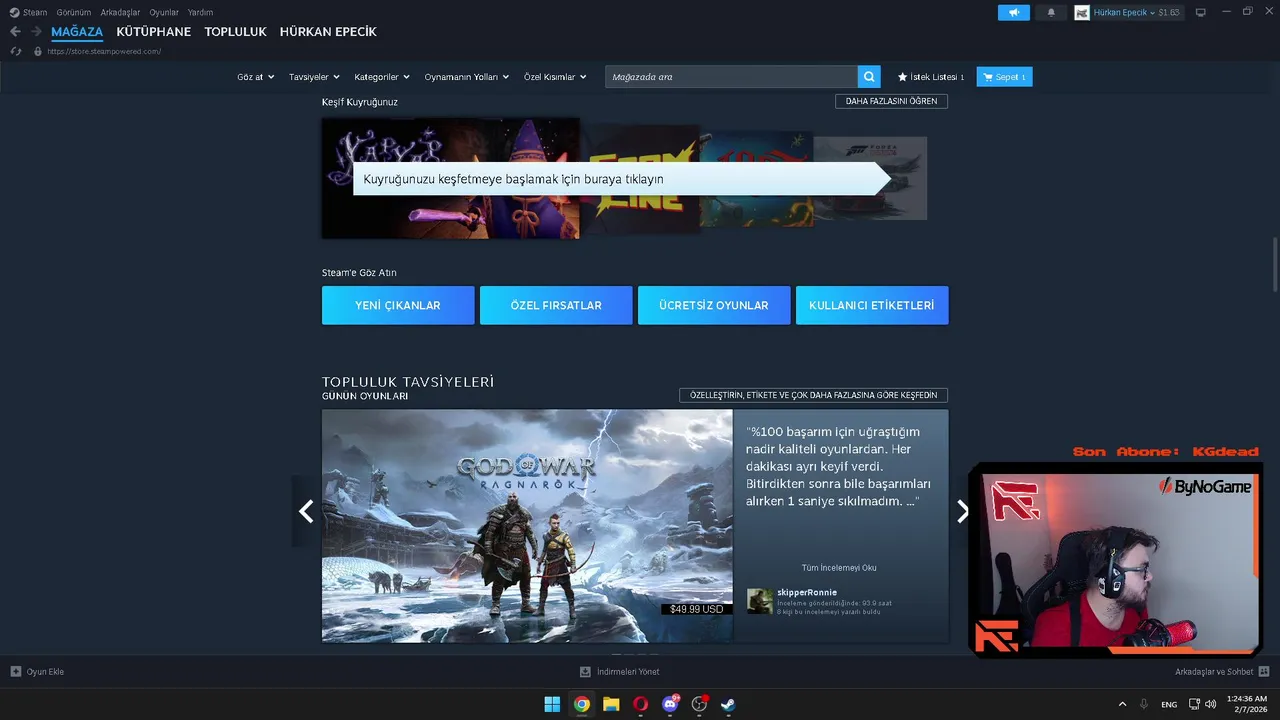Click the İndirmeleri Yönet download icon
The height and width of the screenshot is (720, 1280).
point(586,672)
